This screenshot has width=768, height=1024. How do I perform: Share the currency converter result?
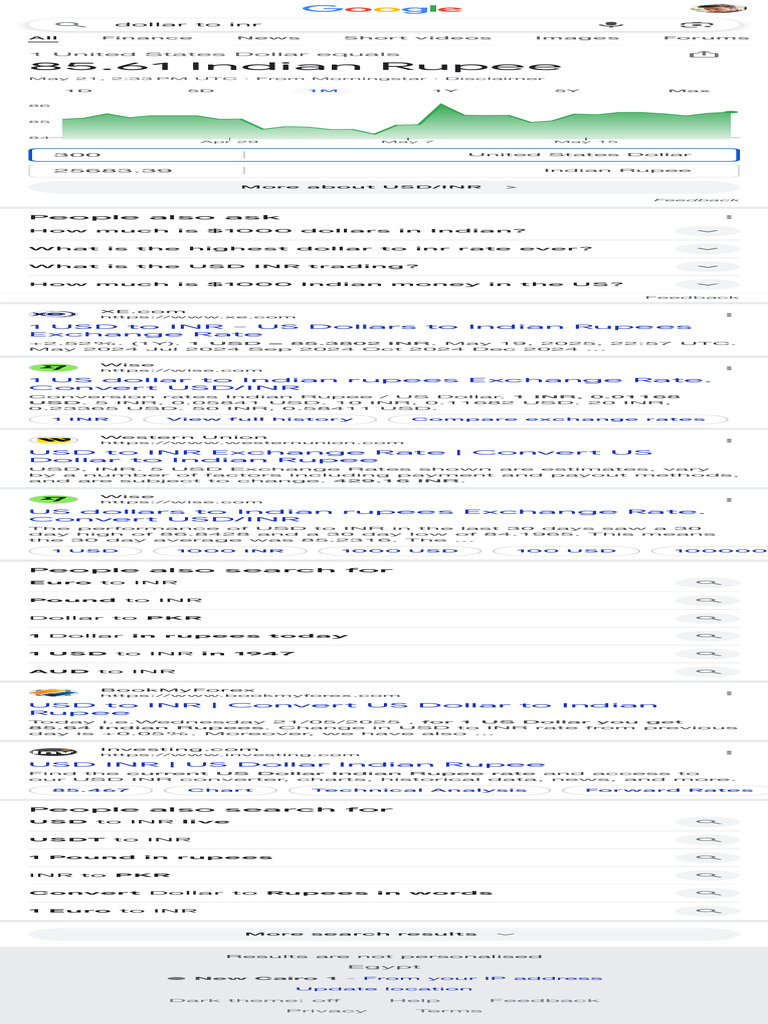[704, 55]
